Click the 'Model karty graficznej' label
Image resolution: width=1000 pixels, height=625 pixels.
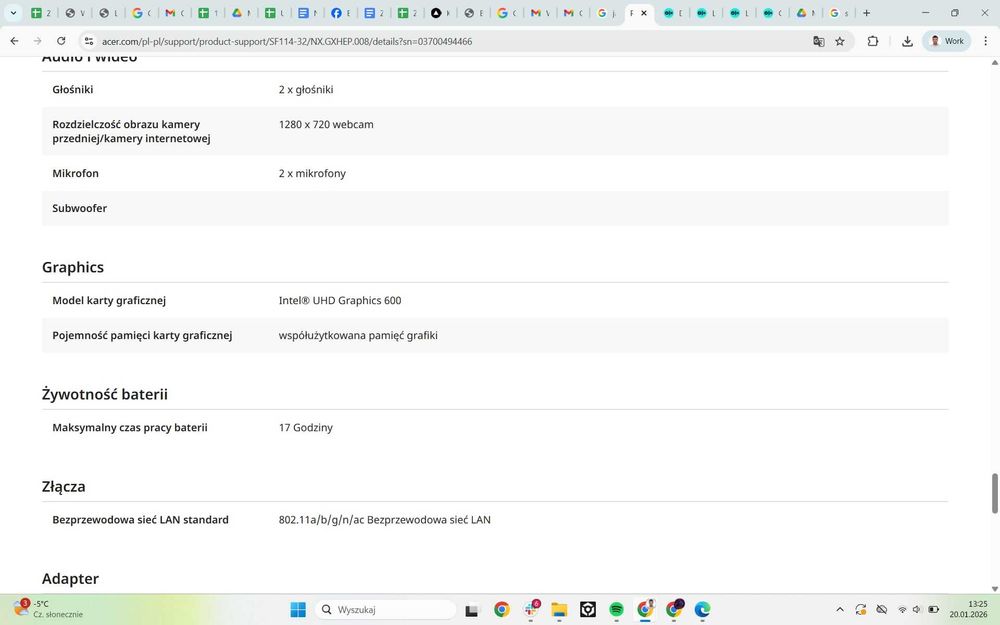[109, 300]
